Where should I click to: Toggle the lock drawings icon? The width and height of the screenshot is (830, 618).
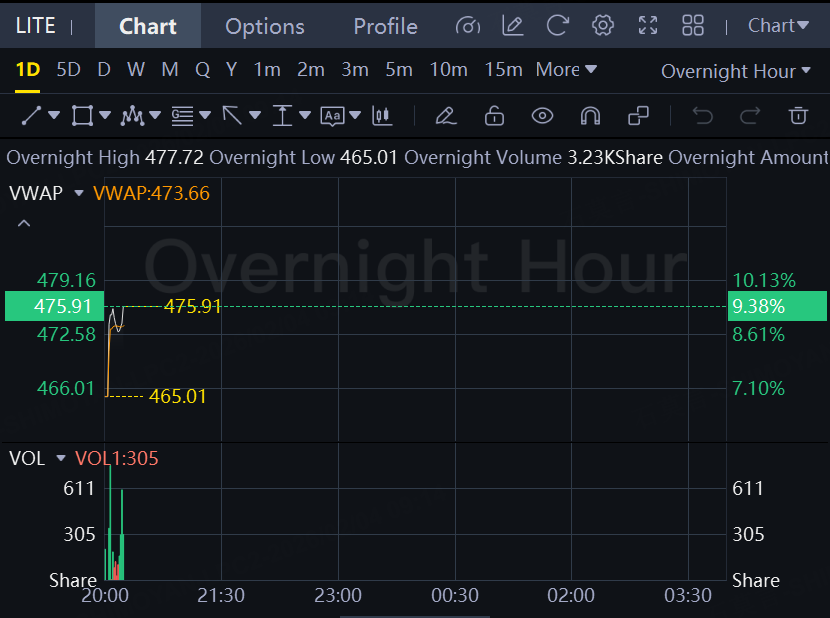click(494, 115)
